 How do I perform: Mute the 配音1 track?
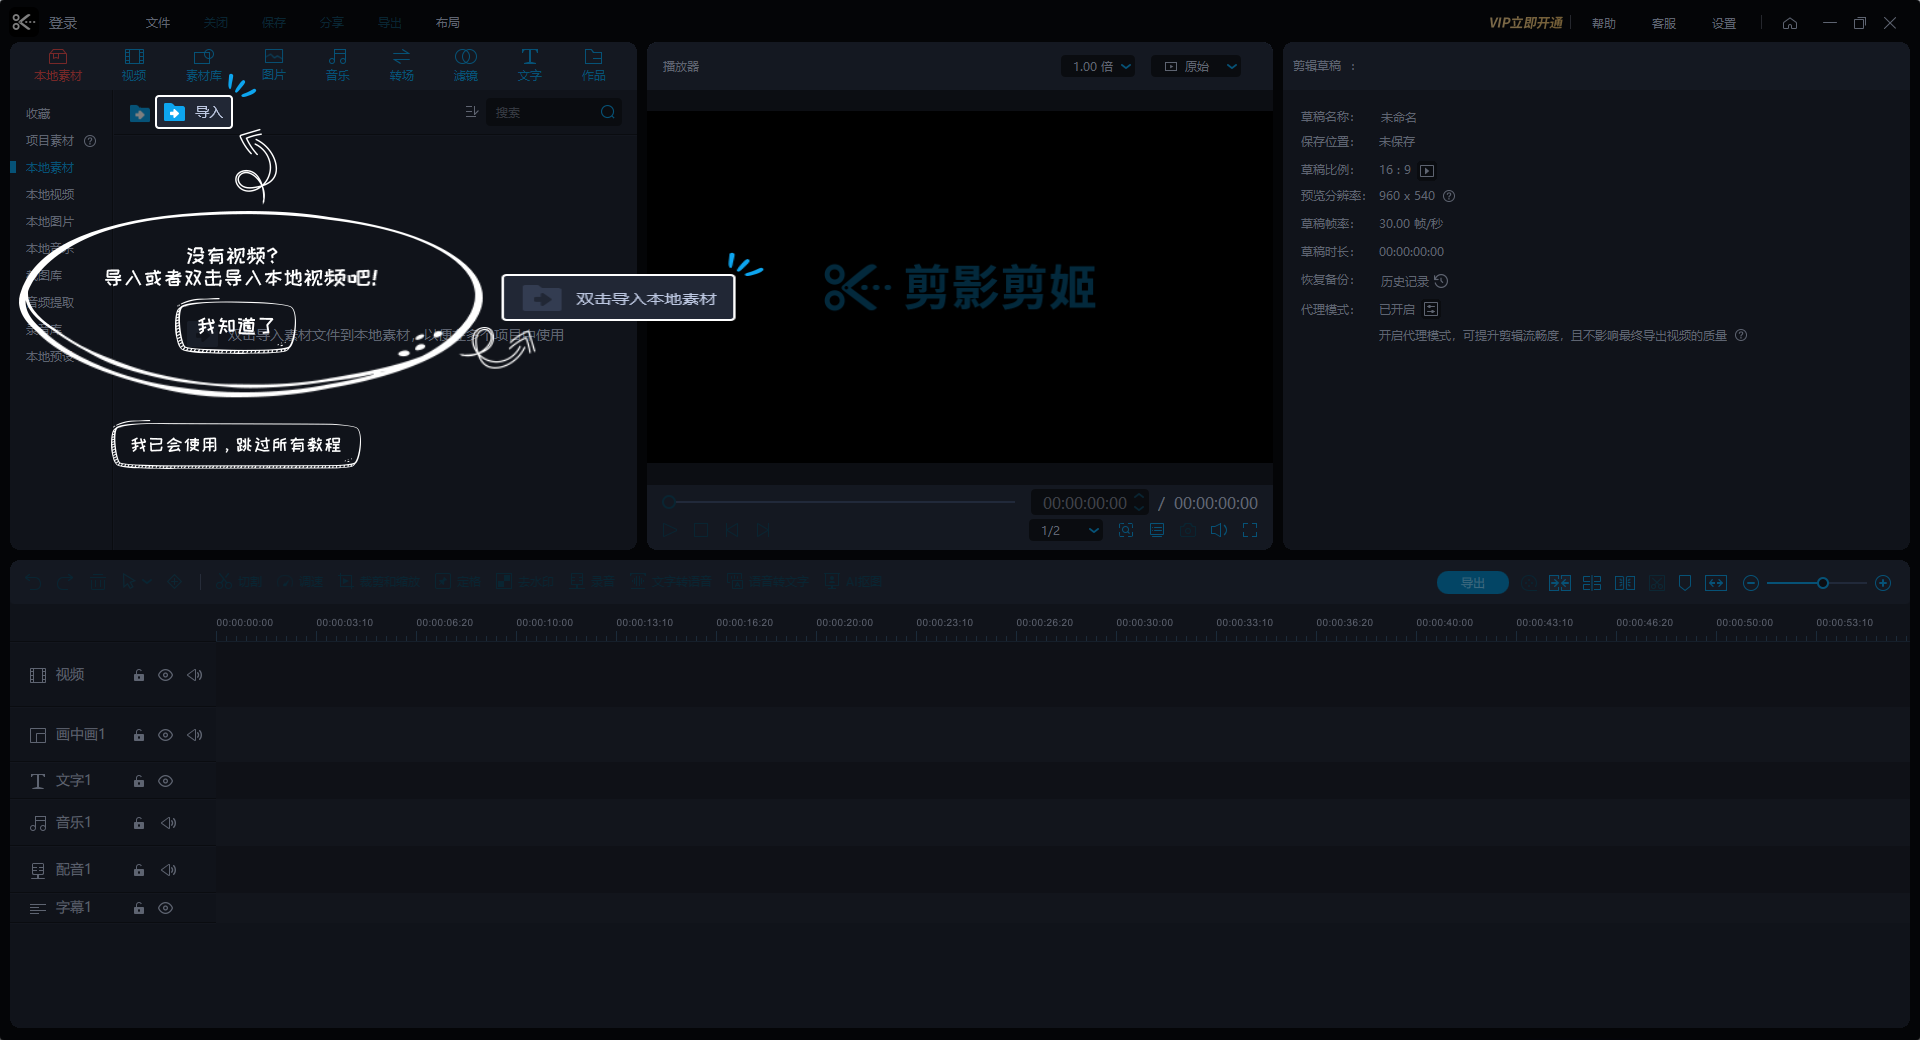tap(169, 871)
